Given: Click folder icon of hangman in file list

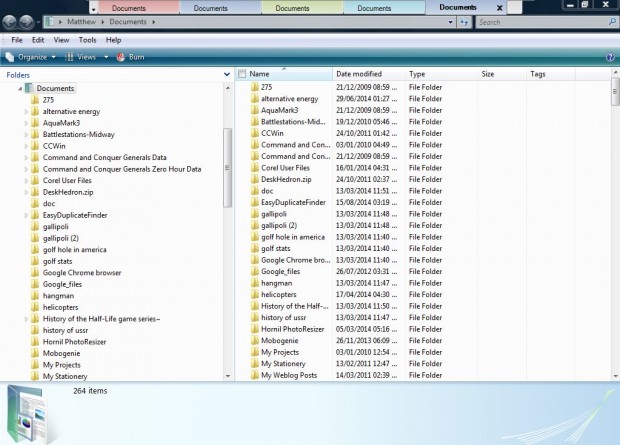Looking at the screenshot, I should pos(255,283).
